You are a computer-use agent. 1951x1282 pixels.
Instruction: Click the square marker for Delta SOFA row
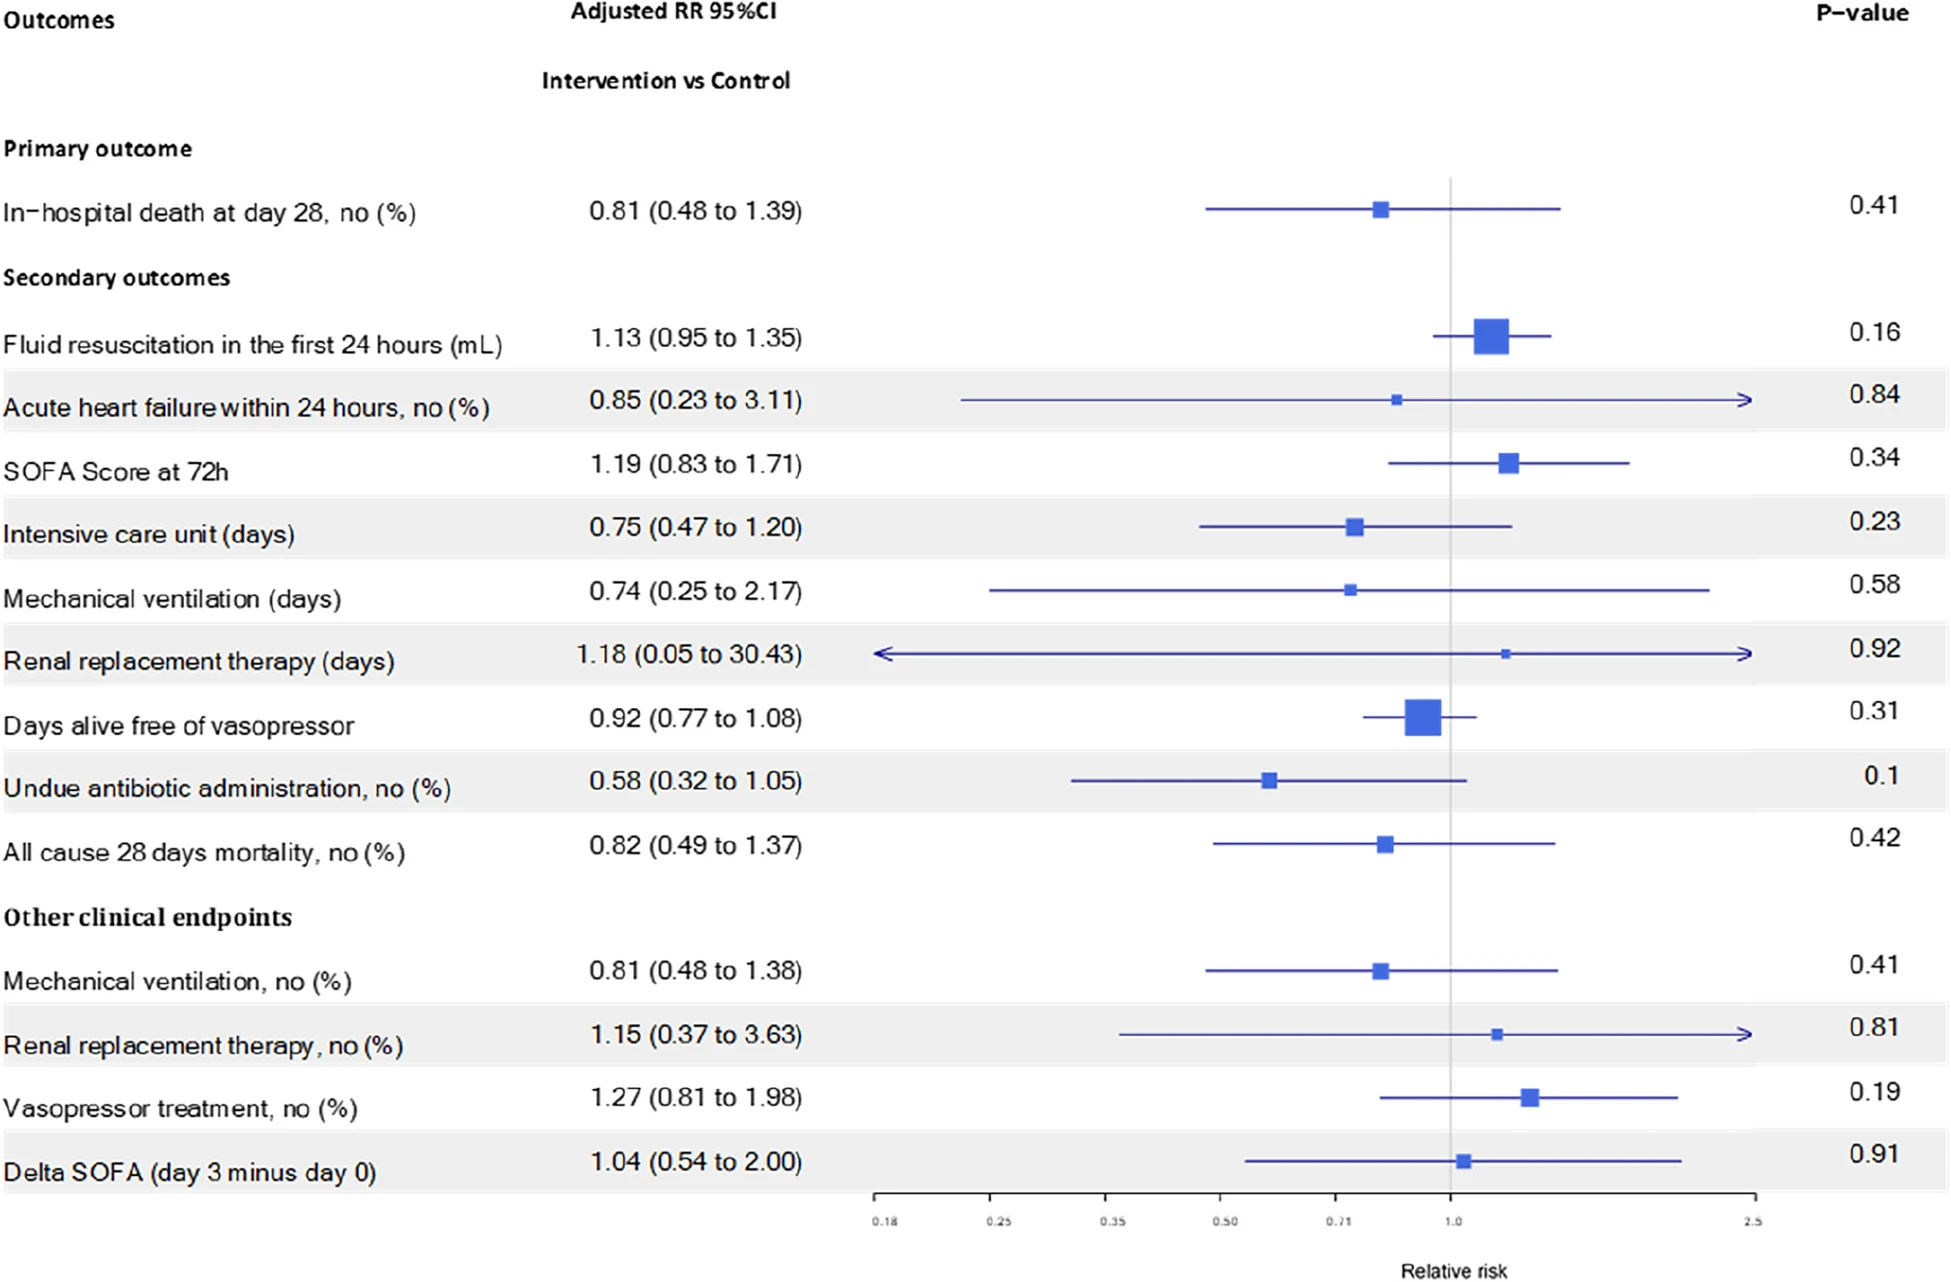click(x=1463, y=1161)
